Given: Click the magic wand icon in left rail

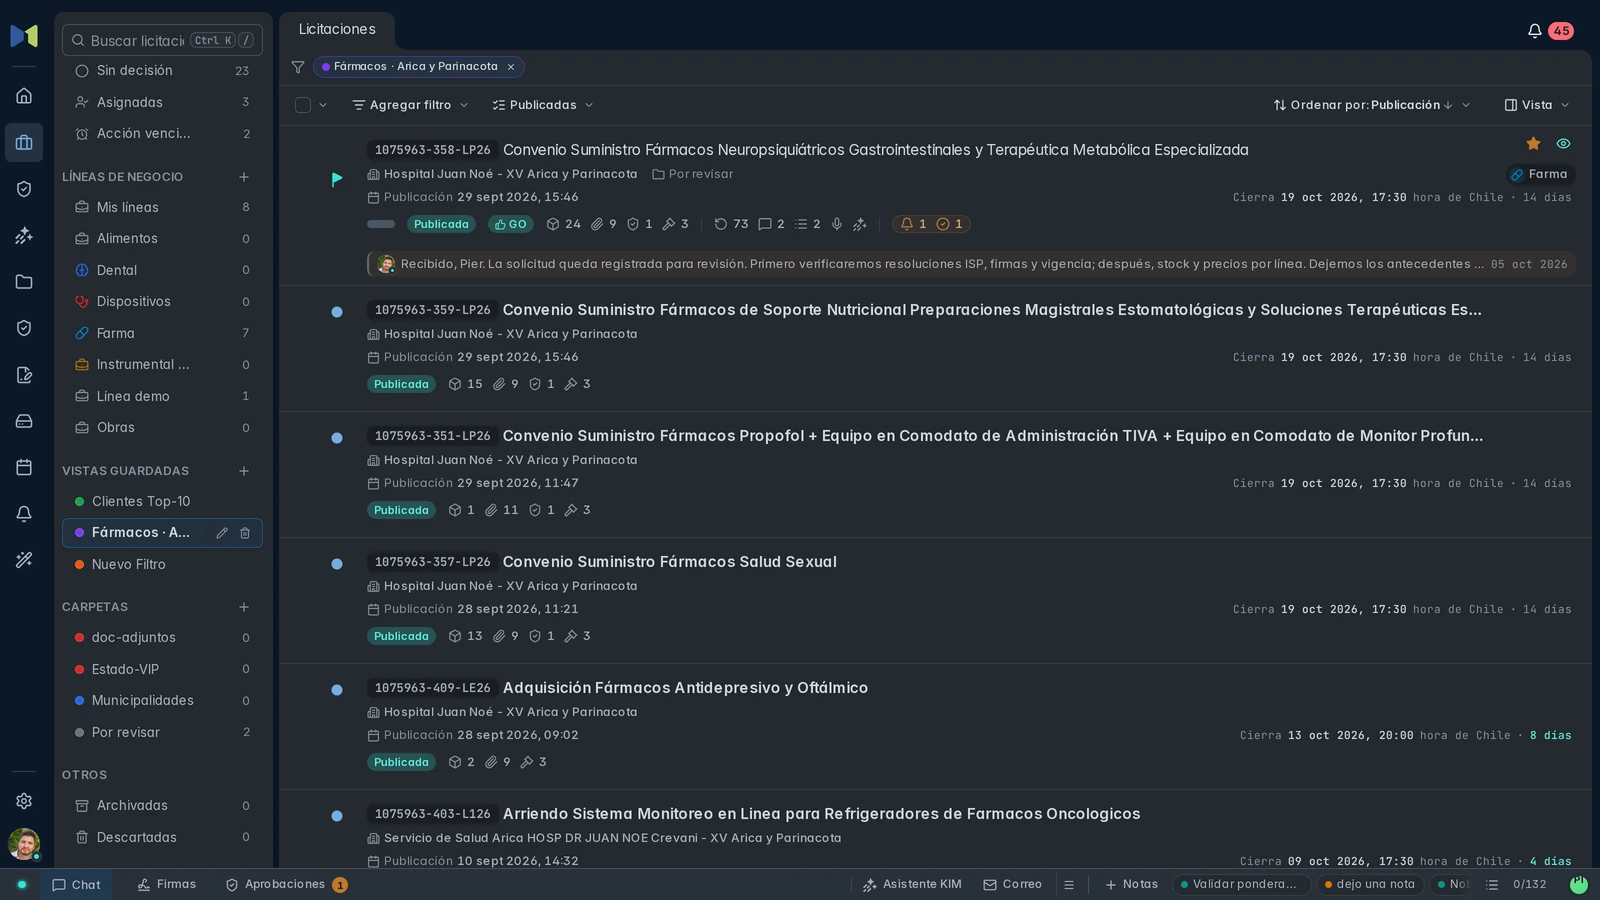Looking at the screenshot, I should [x=24, y=560].
